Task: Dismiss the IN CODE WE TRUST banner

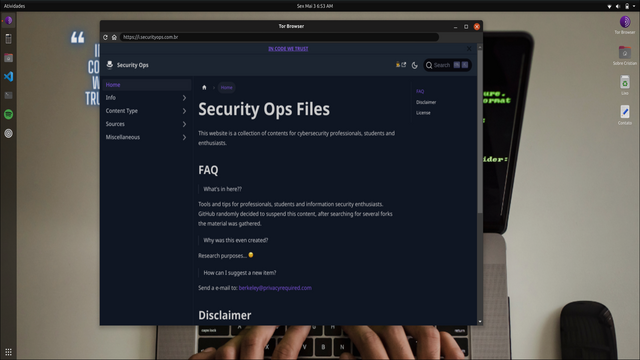Action: [469, 49]
